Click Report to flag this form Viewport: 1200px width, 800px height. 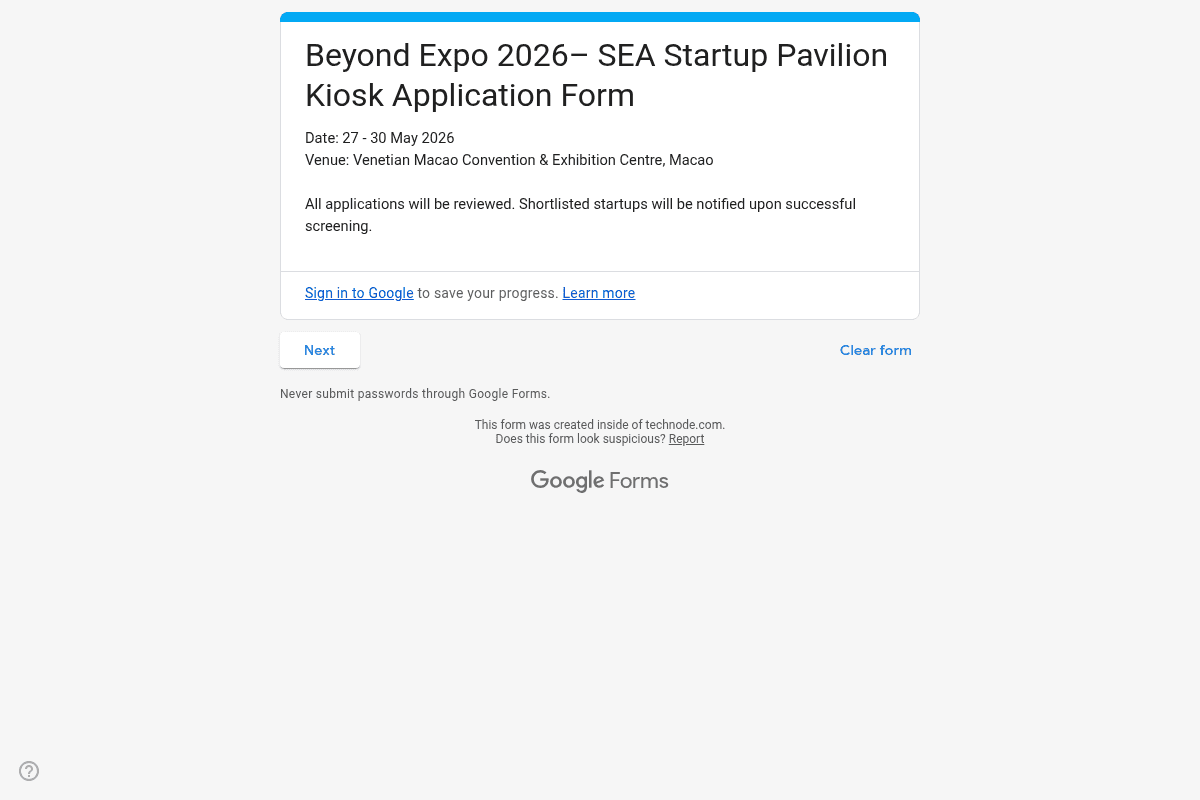point(686,439)
